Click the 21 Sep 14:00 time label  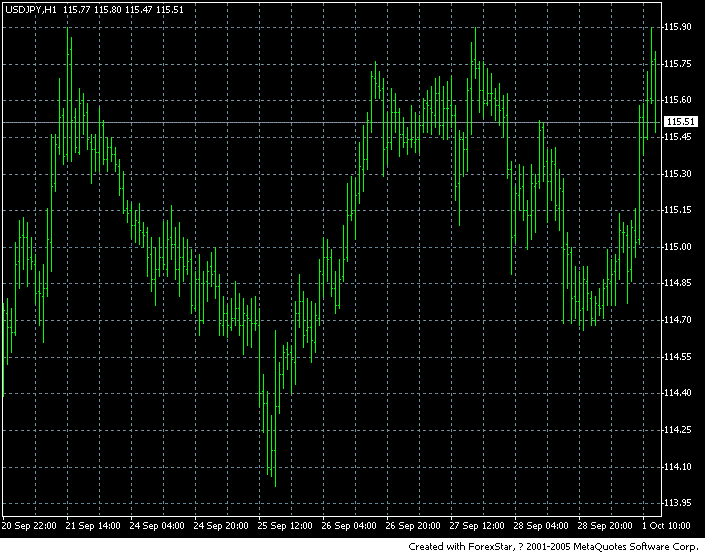pos(93,526)
